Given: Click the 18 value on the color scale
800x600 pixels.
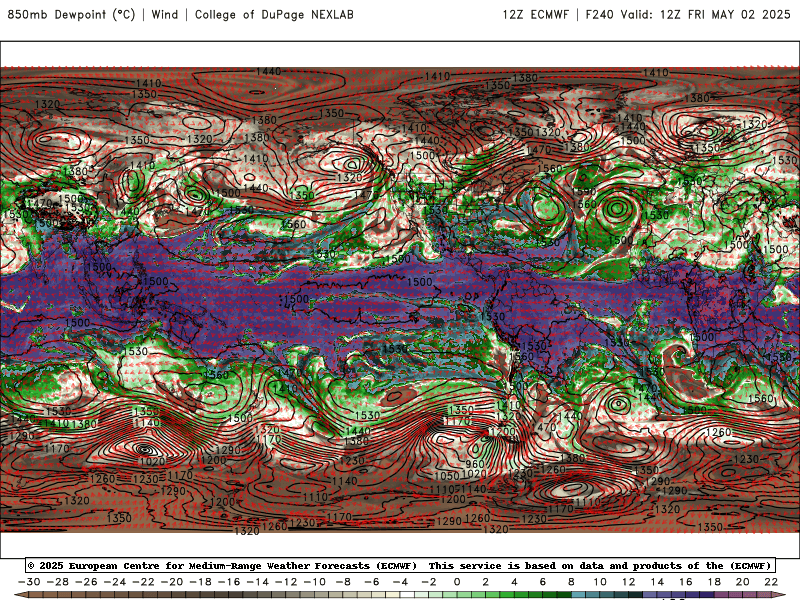Looking at the screenshot, I should [714, 582].
